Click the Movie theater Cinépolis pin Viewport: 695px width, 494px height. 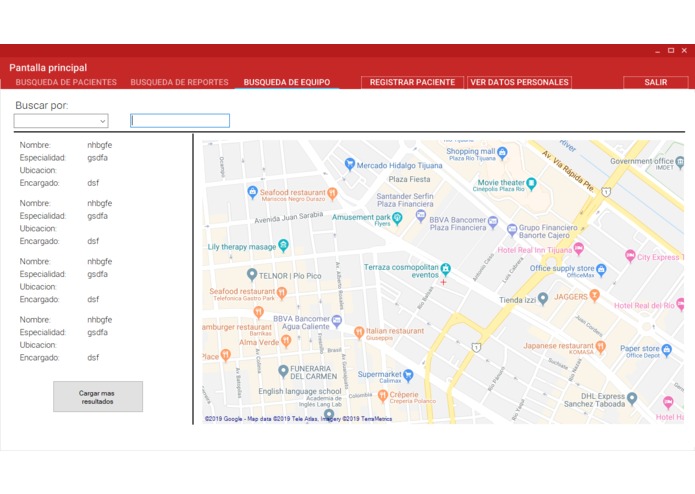point(531,183)
